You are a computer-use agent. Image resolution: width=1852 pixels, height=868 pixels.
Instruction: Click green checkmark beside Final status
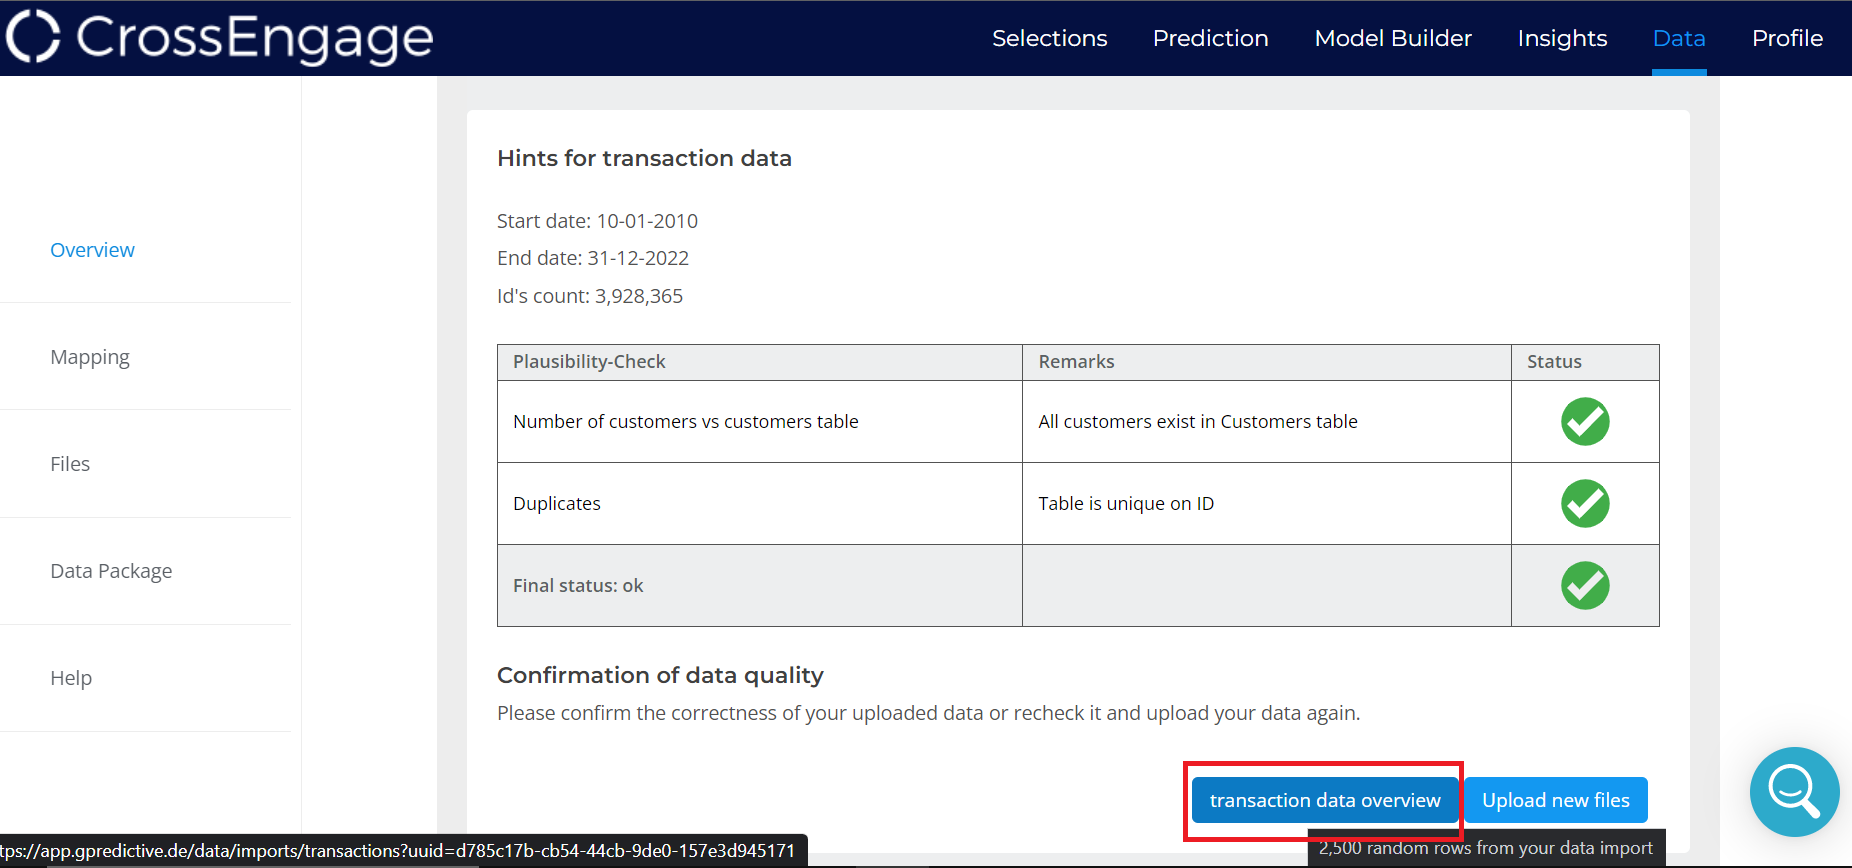coord(1585,586)
